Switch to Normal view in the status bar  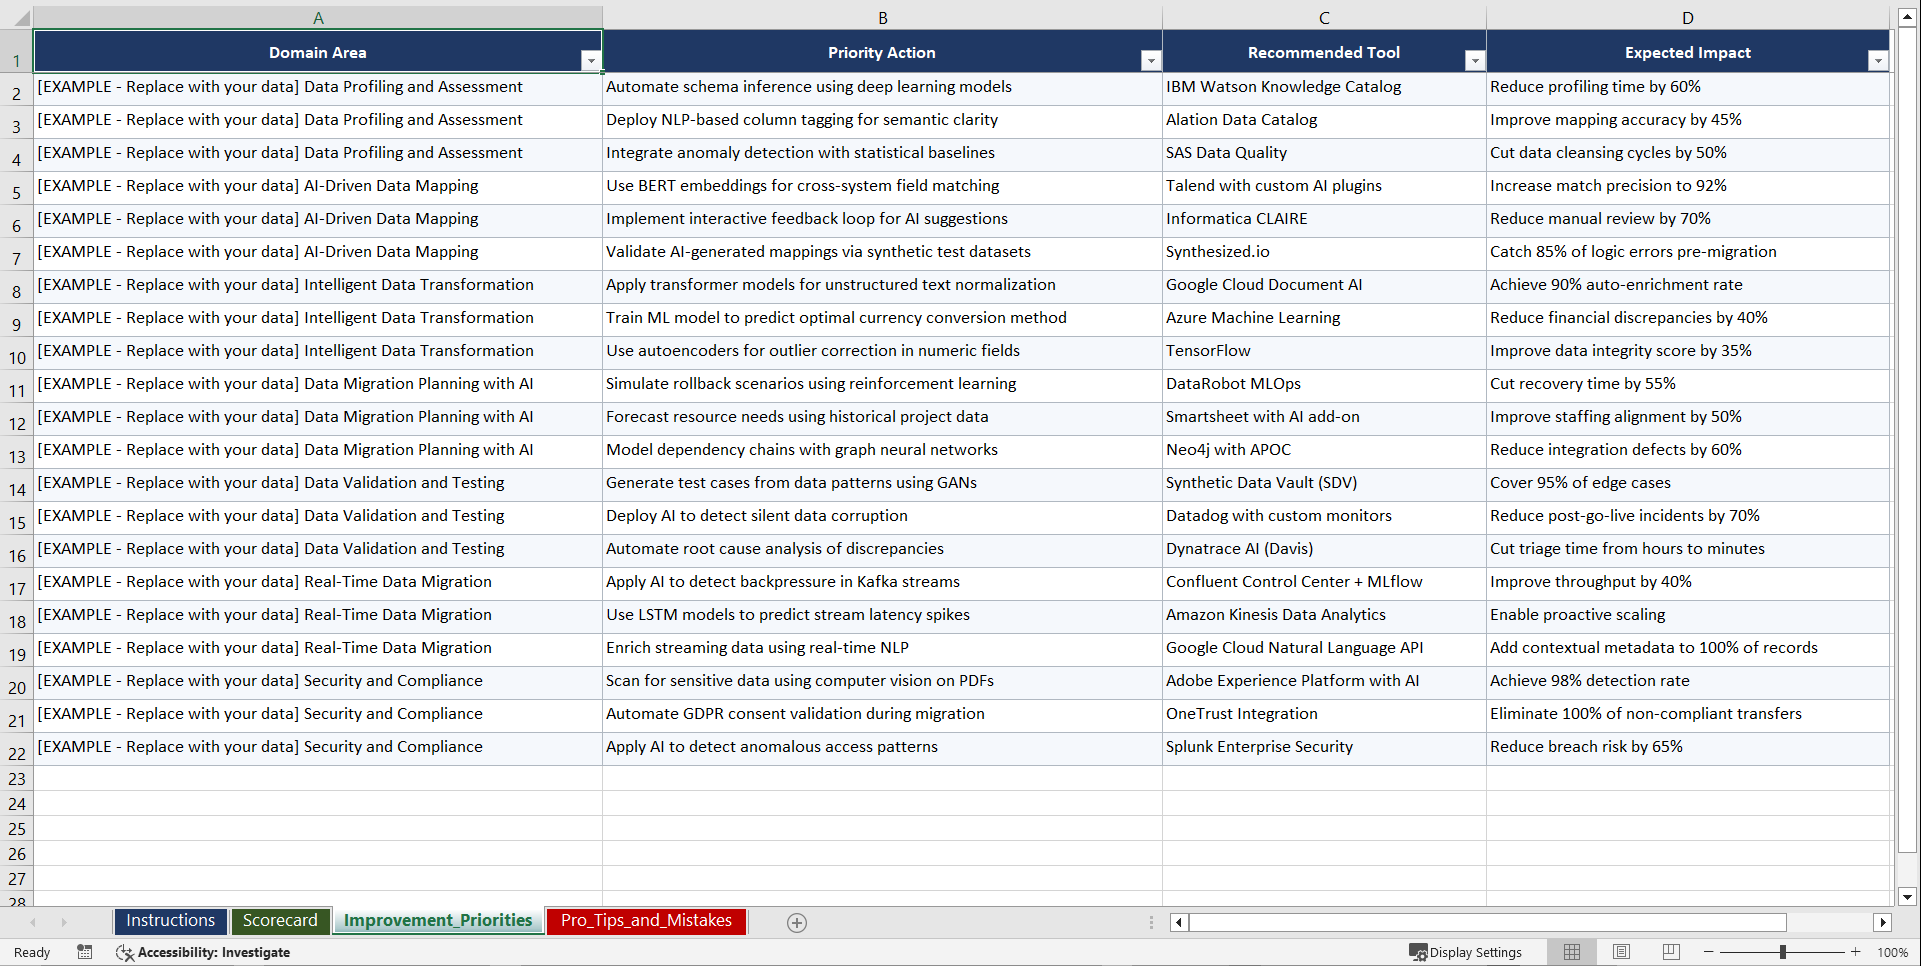tap(1571, 952)
